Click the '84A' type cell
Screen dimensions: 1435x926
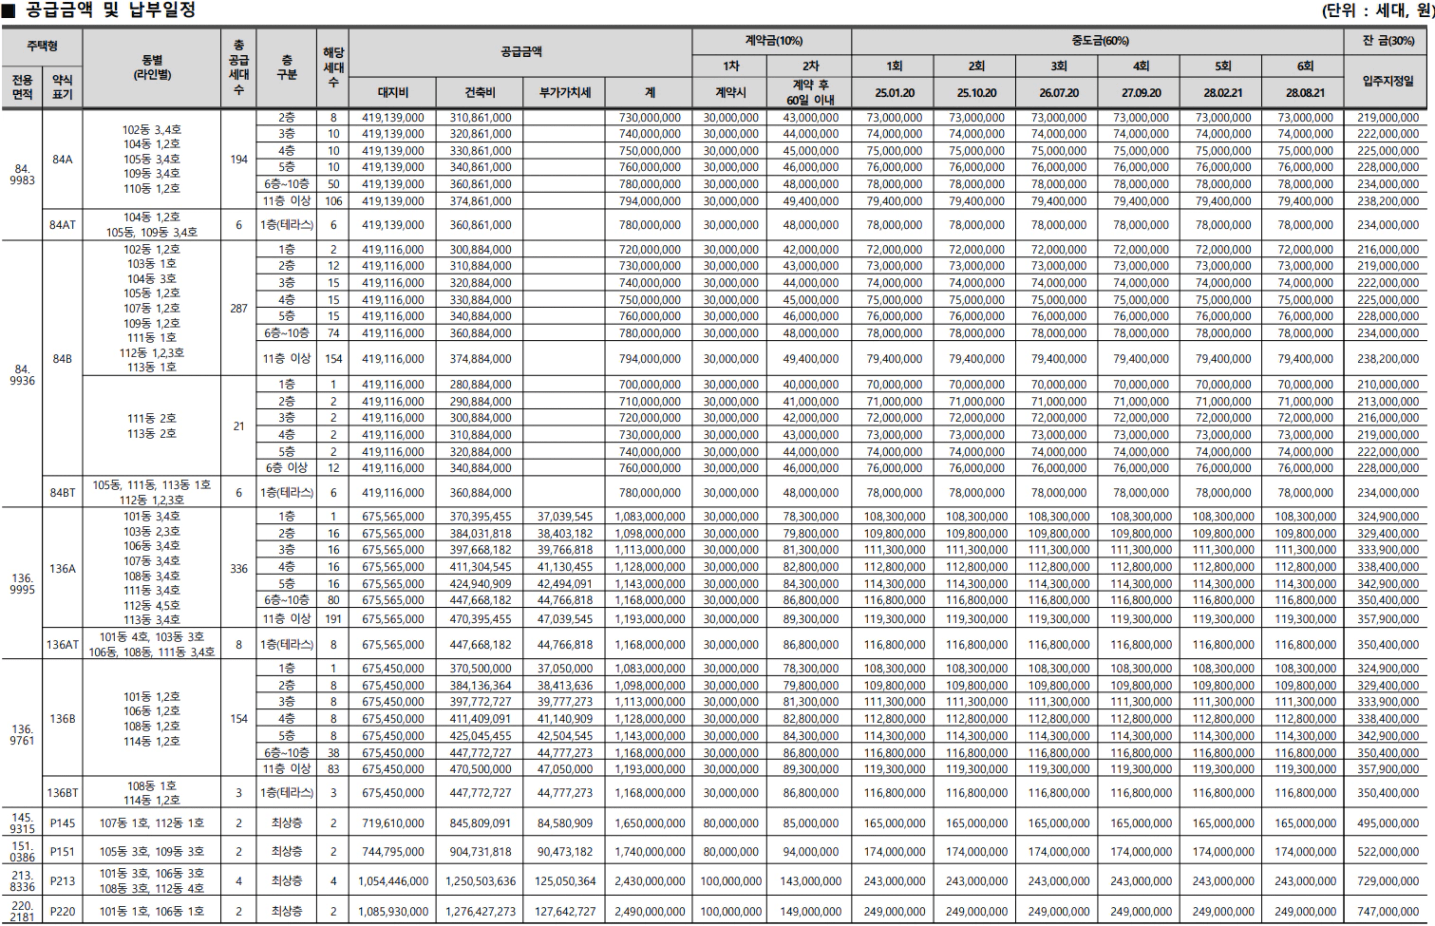(x=62, y=159)
